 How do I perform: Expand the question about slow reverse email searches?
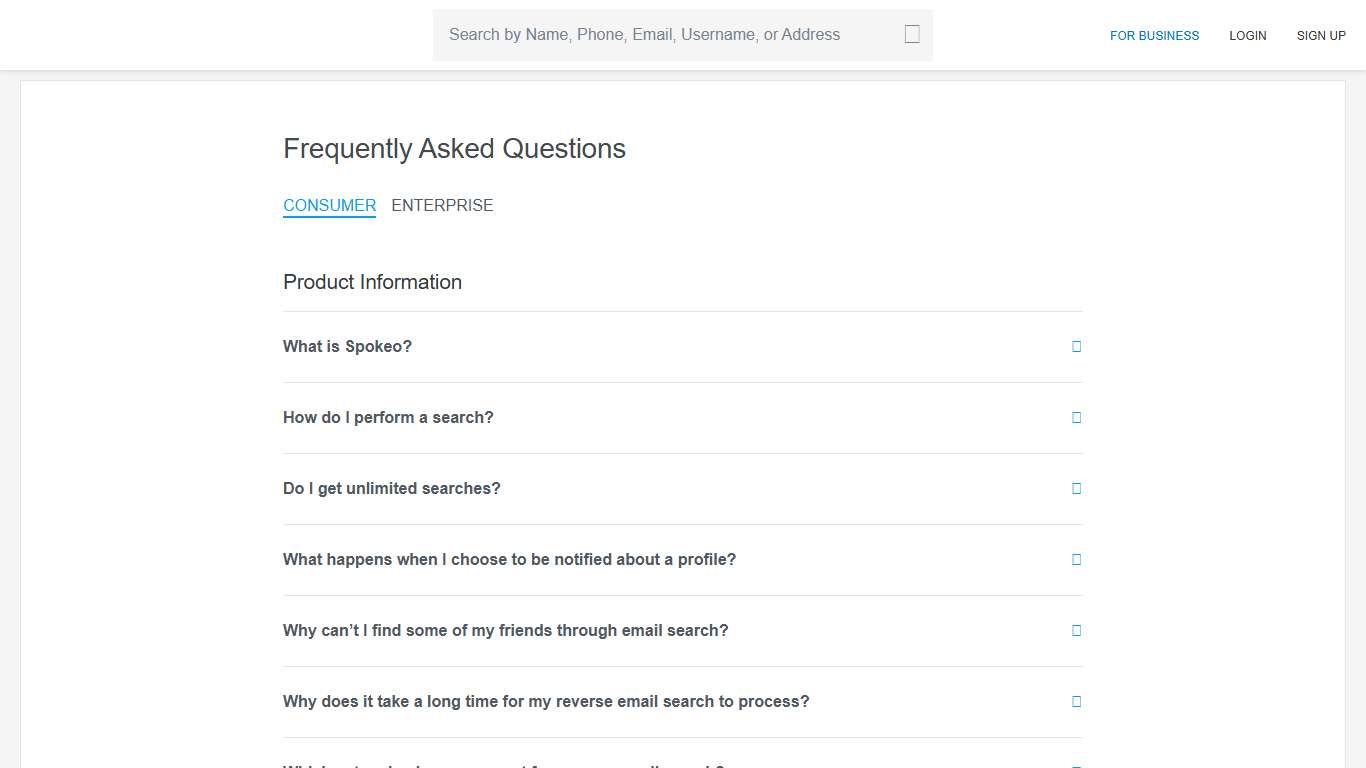click(x=546, y=701)
